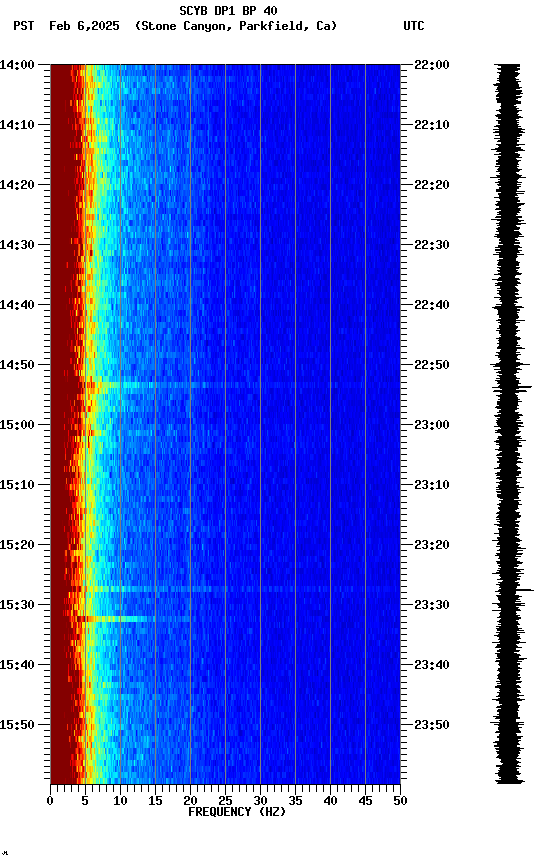Click the UTC timezone label

coord(414,26)
